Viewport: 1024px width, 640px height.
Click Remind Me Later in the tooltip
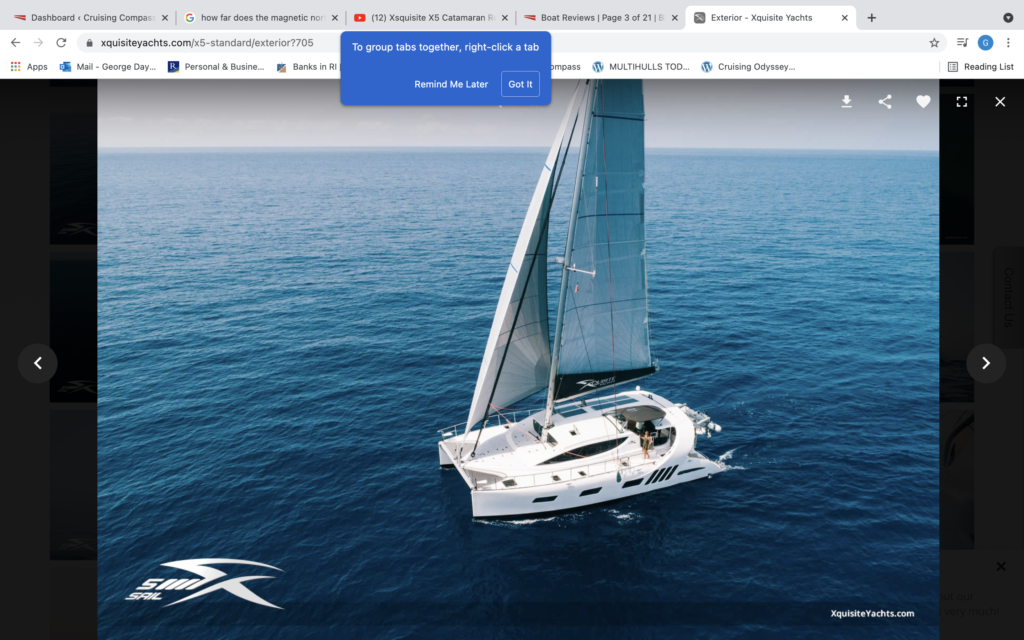[451, 84]
